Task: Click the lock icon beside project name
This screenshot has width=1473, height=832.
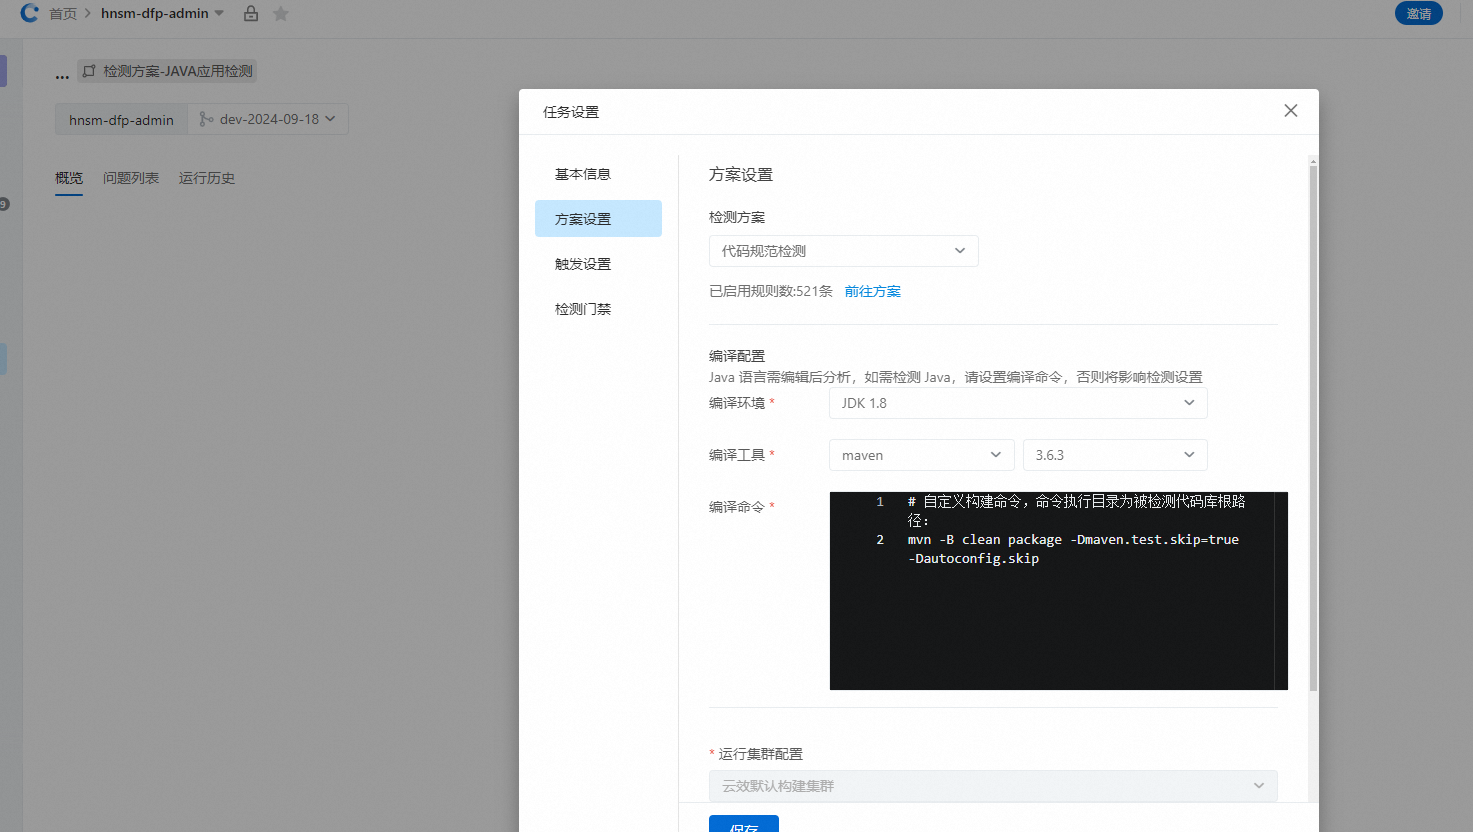Action: click(251, 14)
